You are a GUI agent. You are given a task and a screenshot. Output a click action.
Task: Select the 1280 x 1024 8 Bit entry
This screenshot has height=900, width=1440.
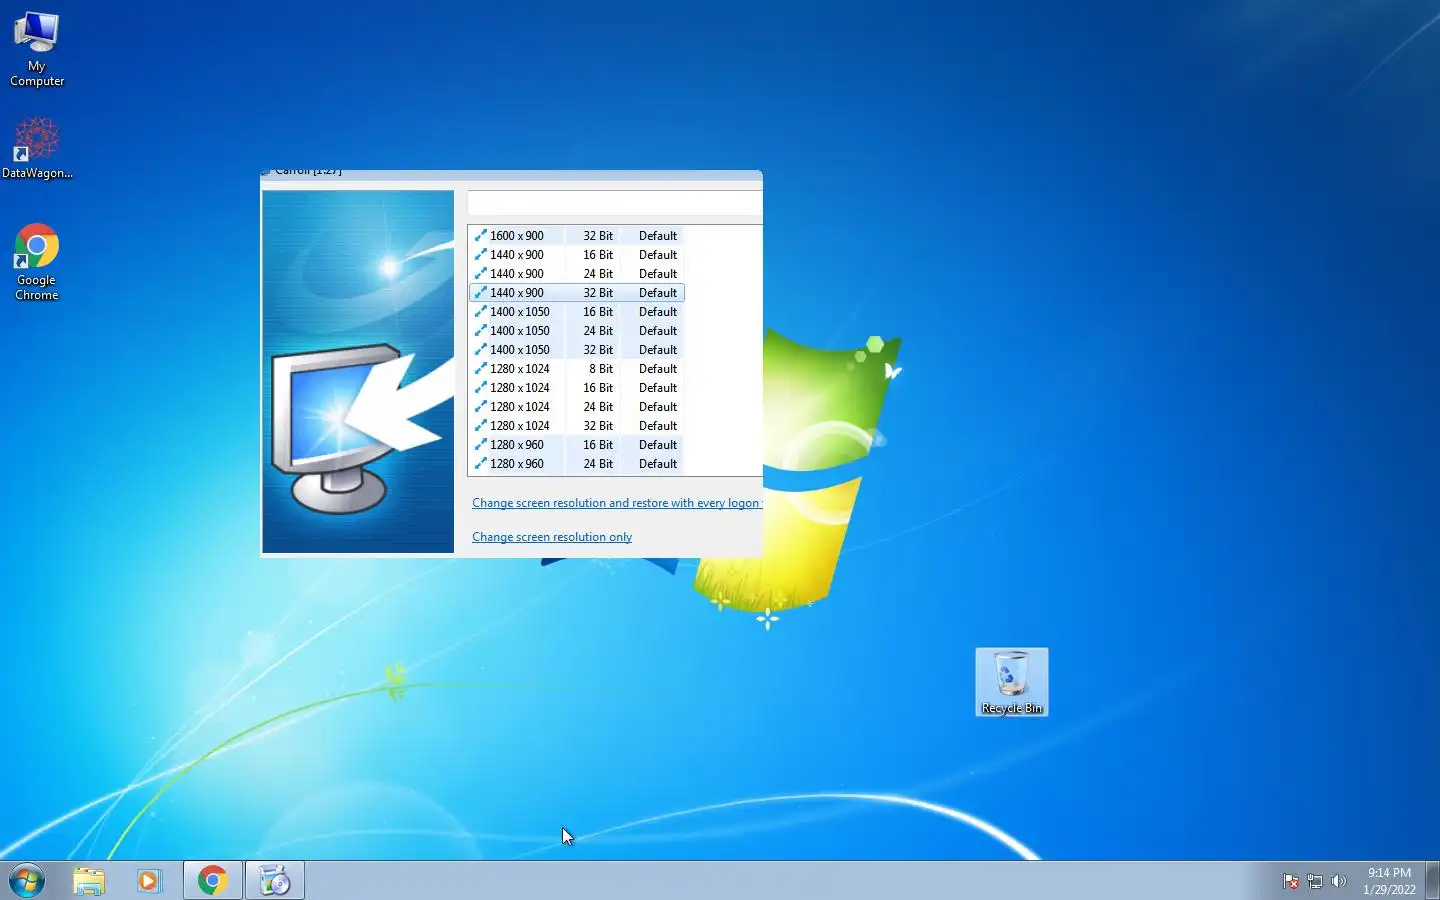pos(577,369)
